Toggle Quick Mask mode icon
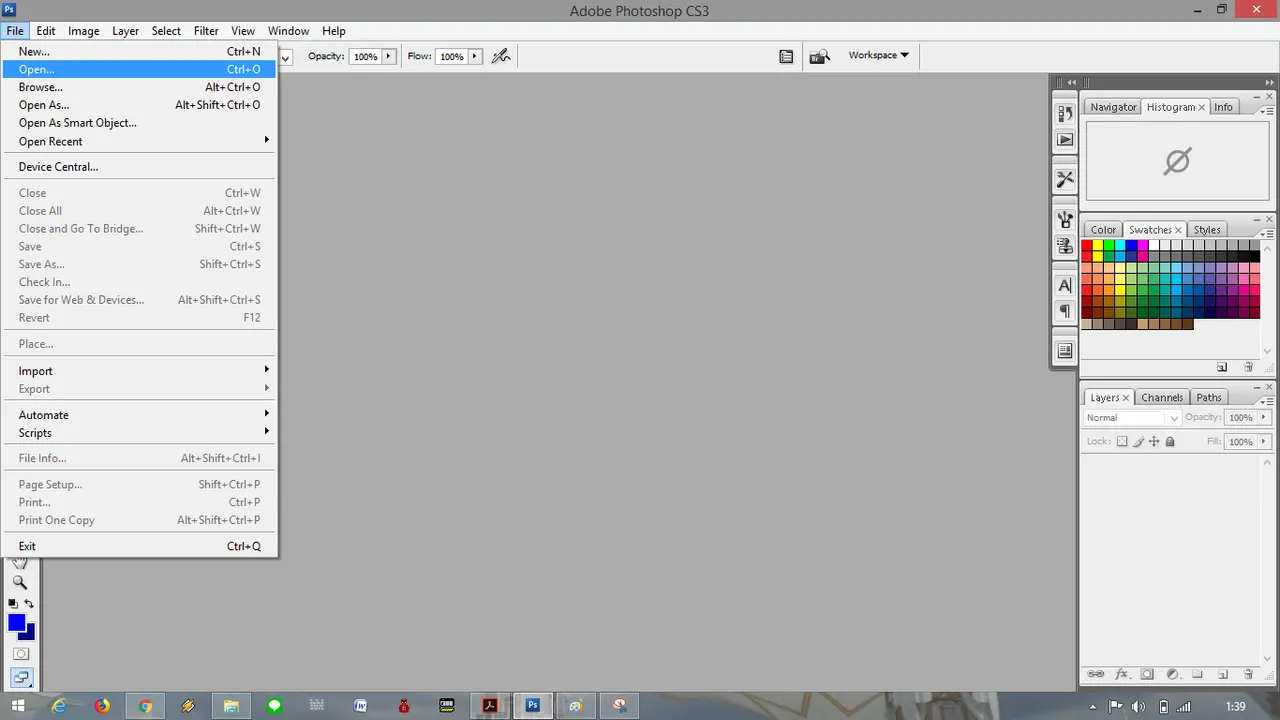Image resolution: width=1280 pixels, height=720 pixels. tap(20, 654)
